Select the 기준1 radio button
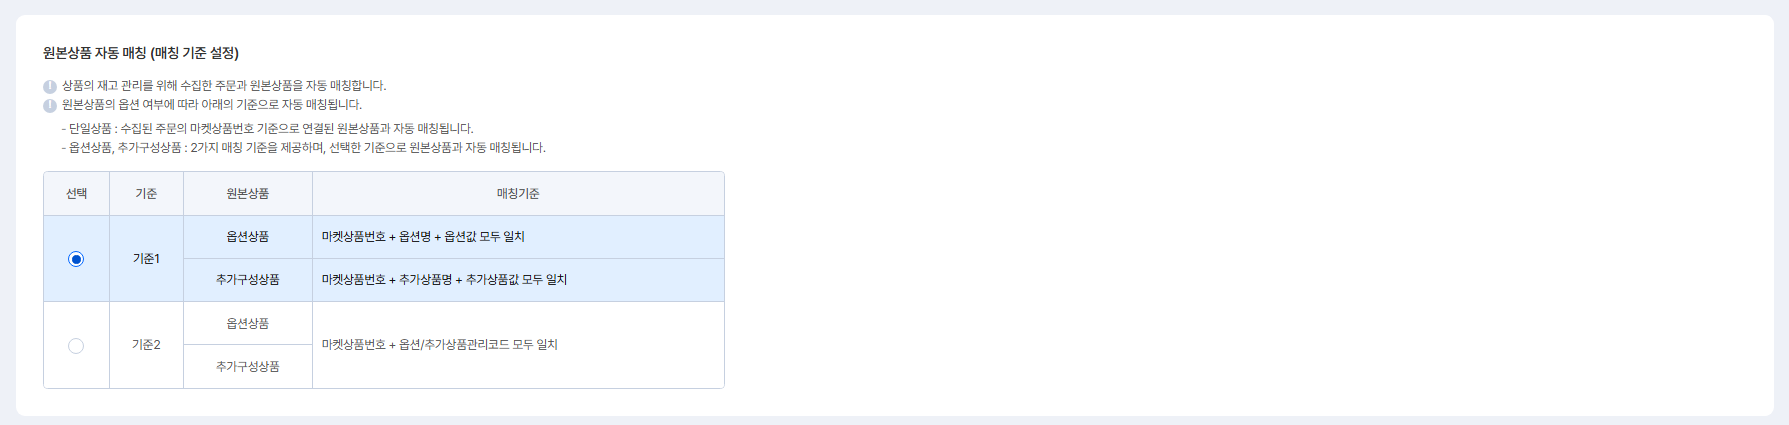The image size is (1789, 425). coord(76,259)
